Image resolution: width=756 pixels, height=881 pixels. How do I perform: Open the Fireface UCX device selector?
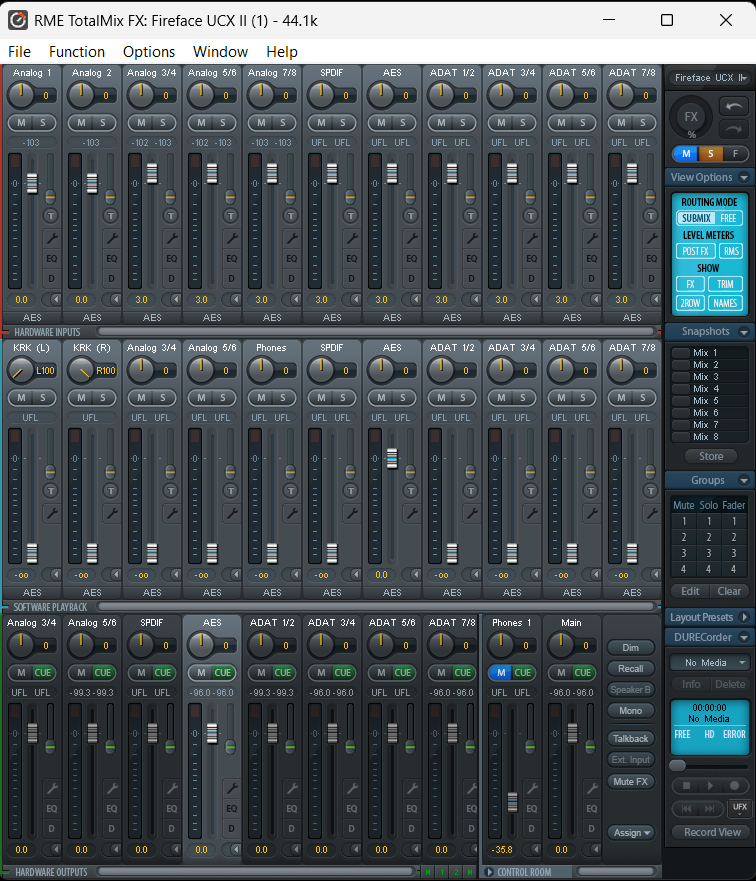click(710, 78)
